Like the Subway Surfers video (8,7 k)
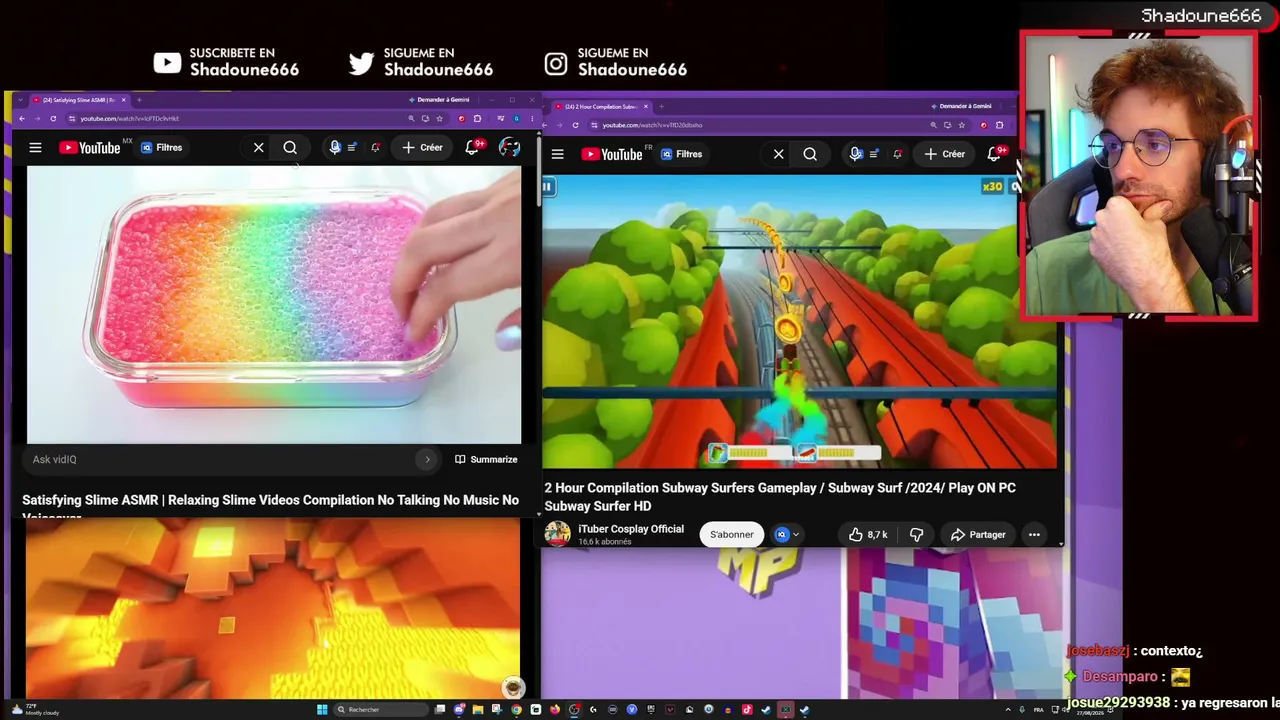Image resolution: width=1280 pixels, height=720 pixels. 868,534
